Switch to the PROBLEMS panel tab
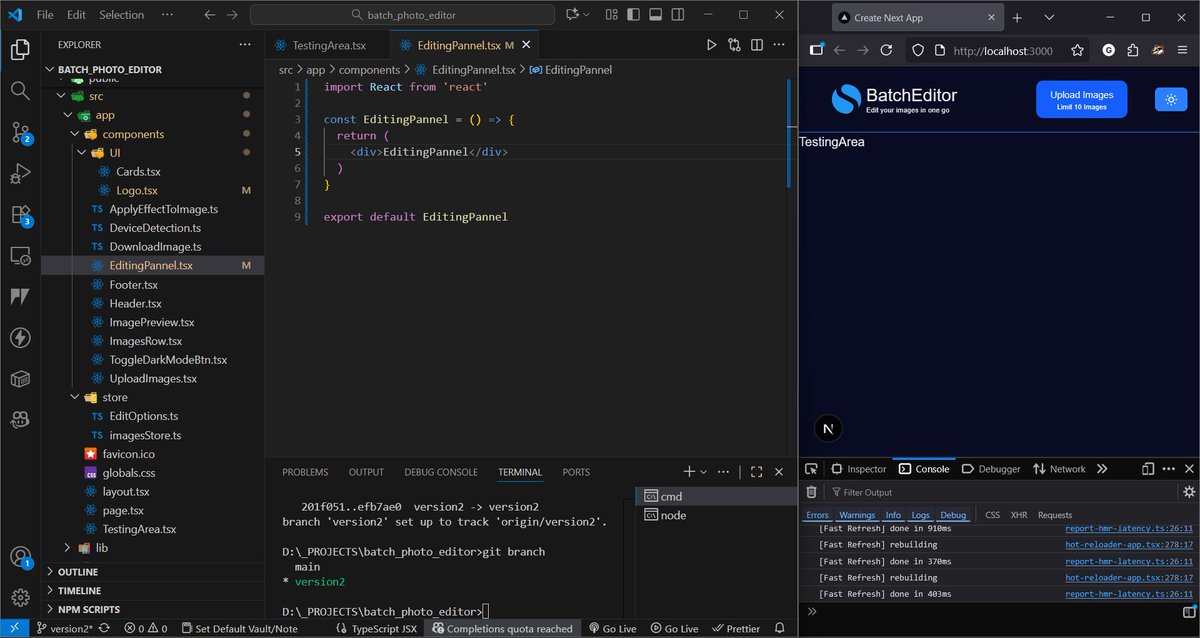Screen dimensions: 1200x638 tap(305, 472)
